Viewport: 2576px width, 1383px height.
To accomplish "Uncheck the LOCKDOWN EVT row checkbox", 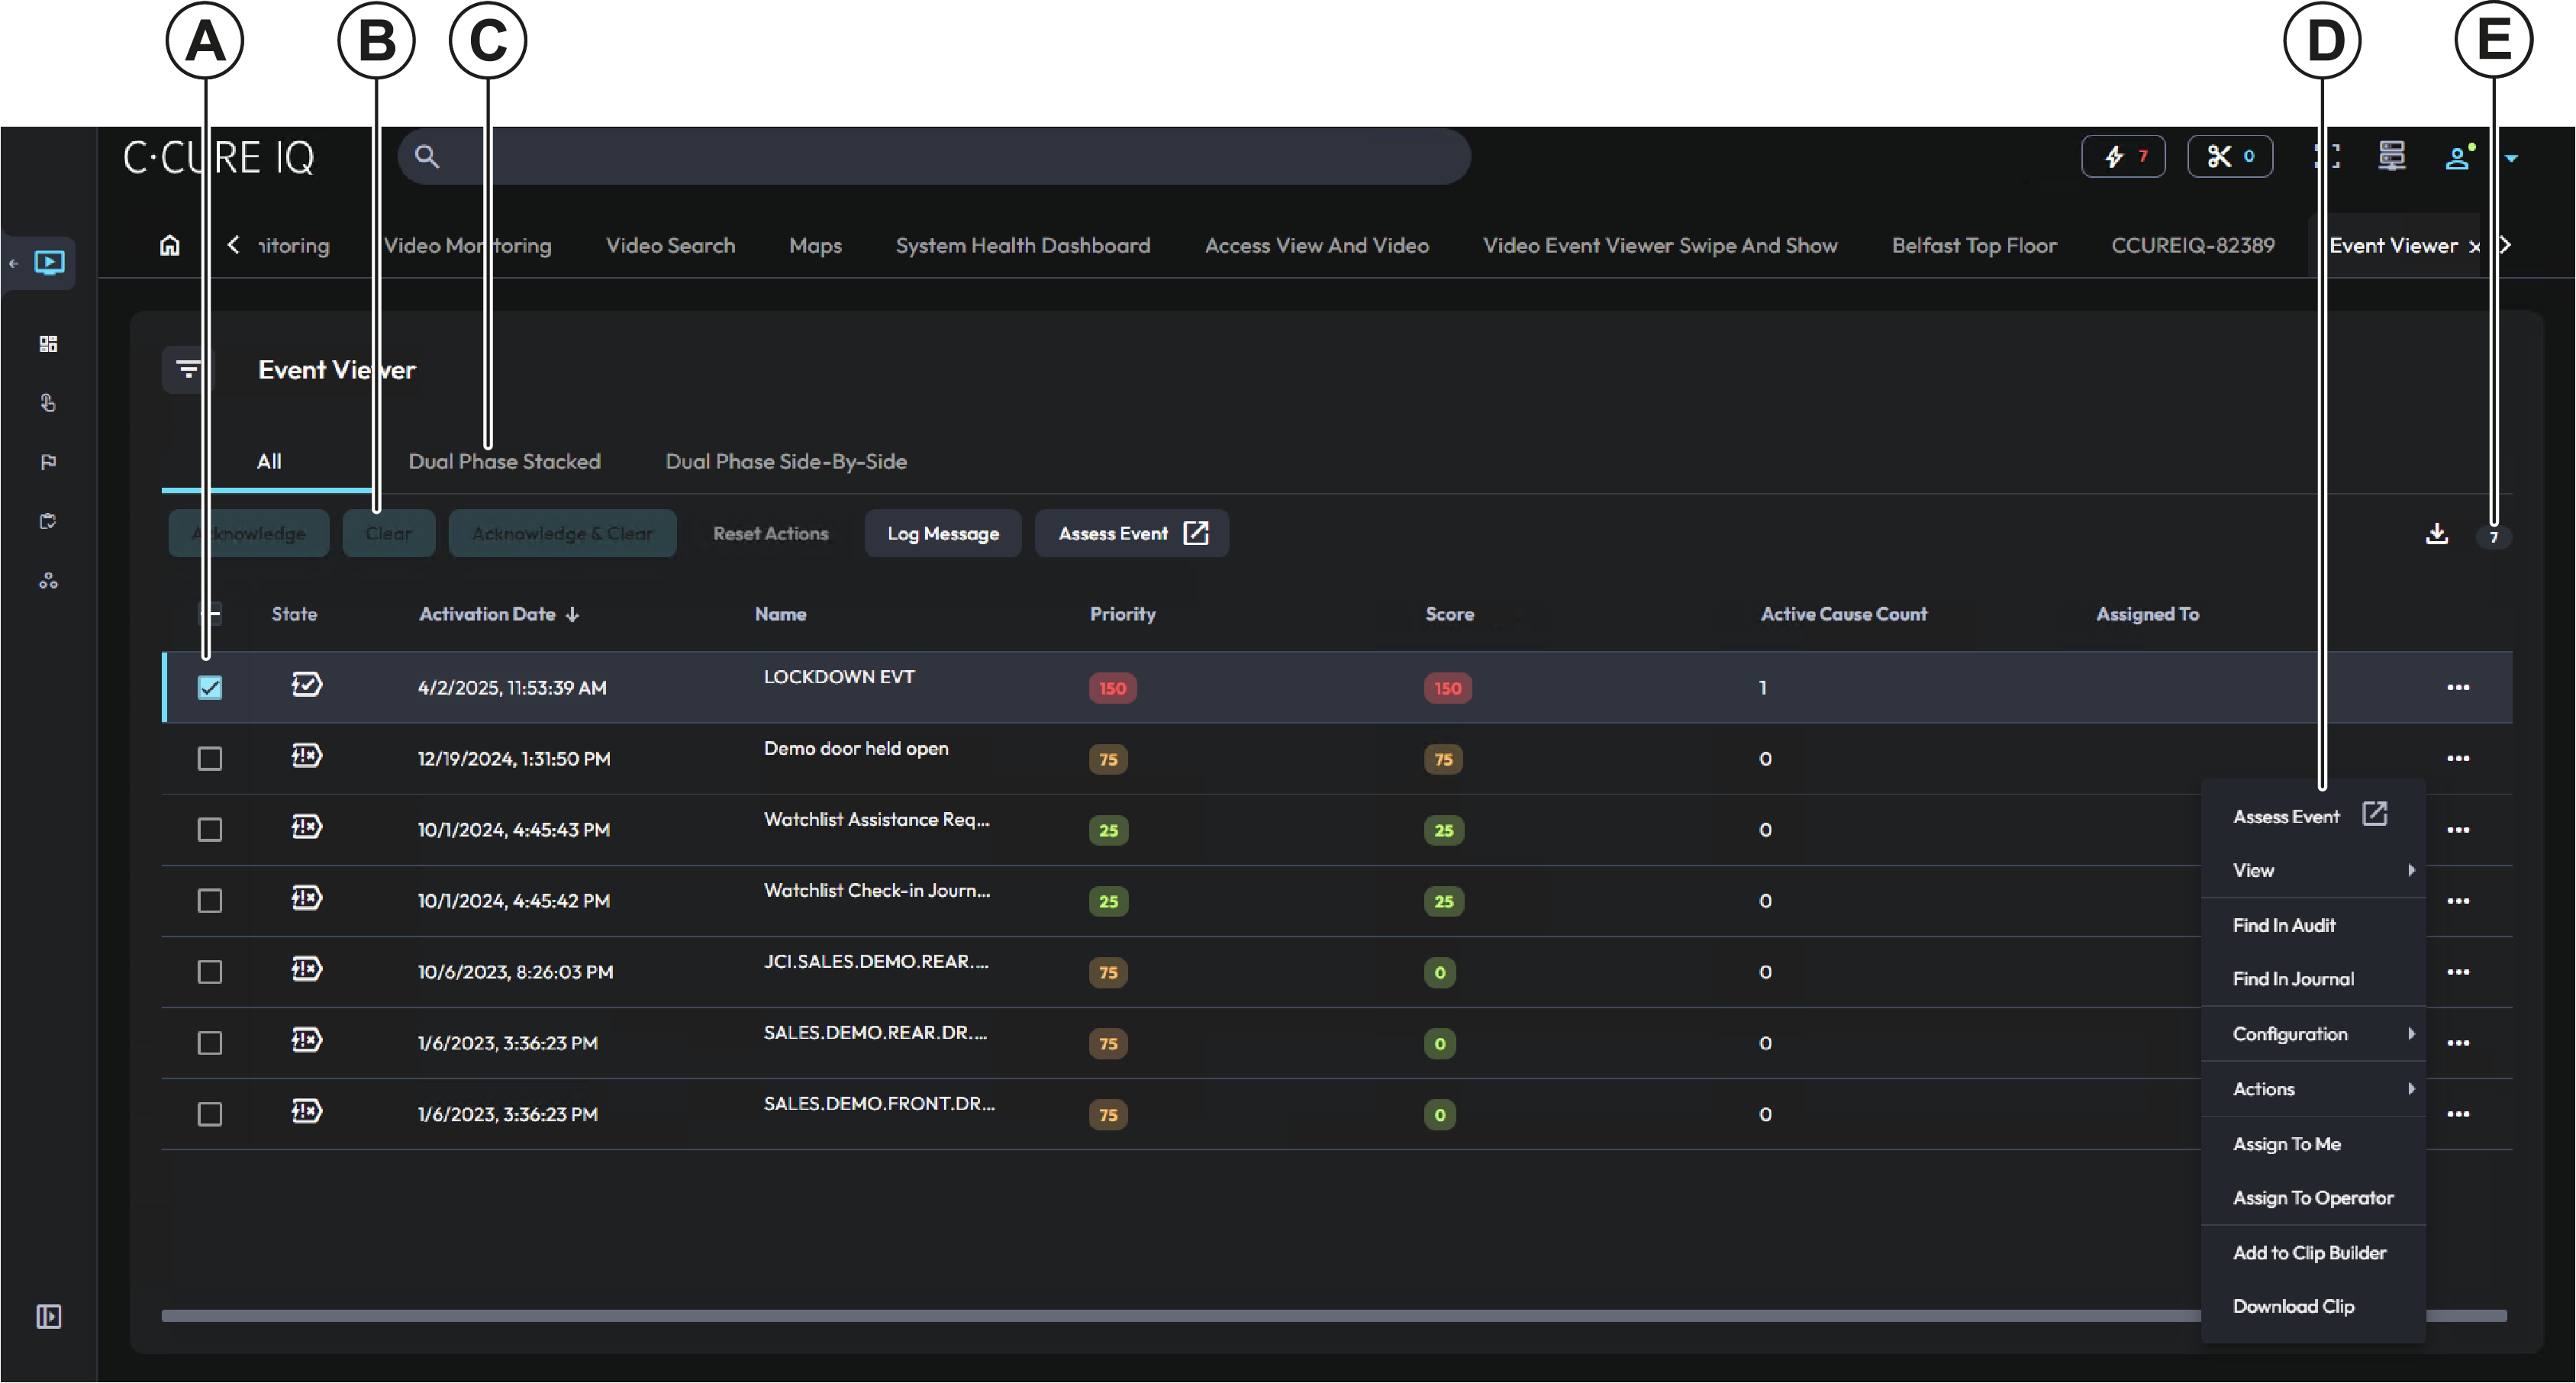I will [209, 687].
